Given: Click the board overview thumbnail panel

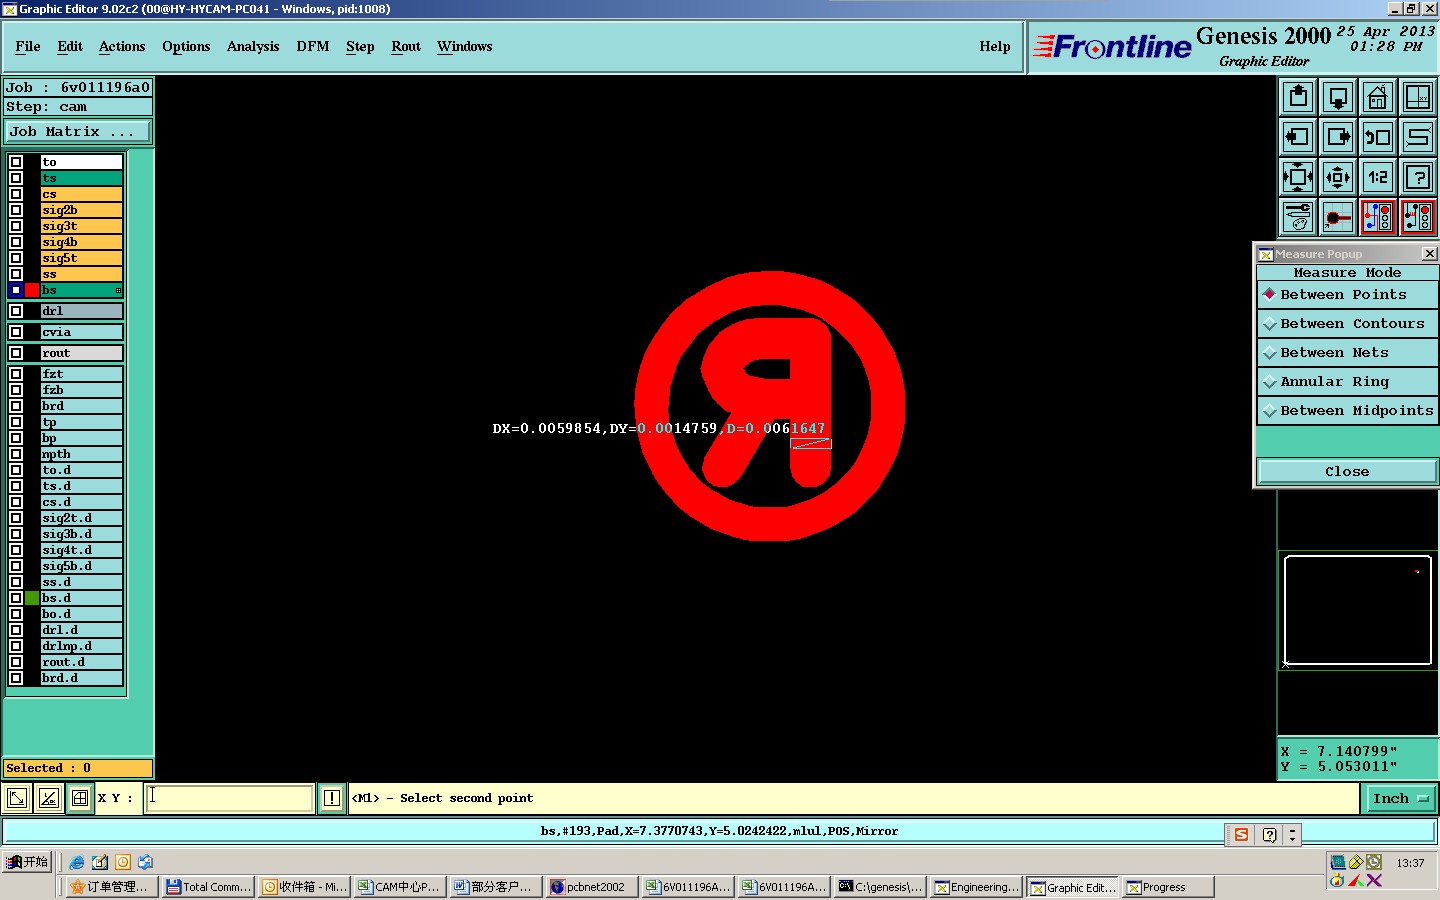Looking at the screenshot, I should [1358, 610].
